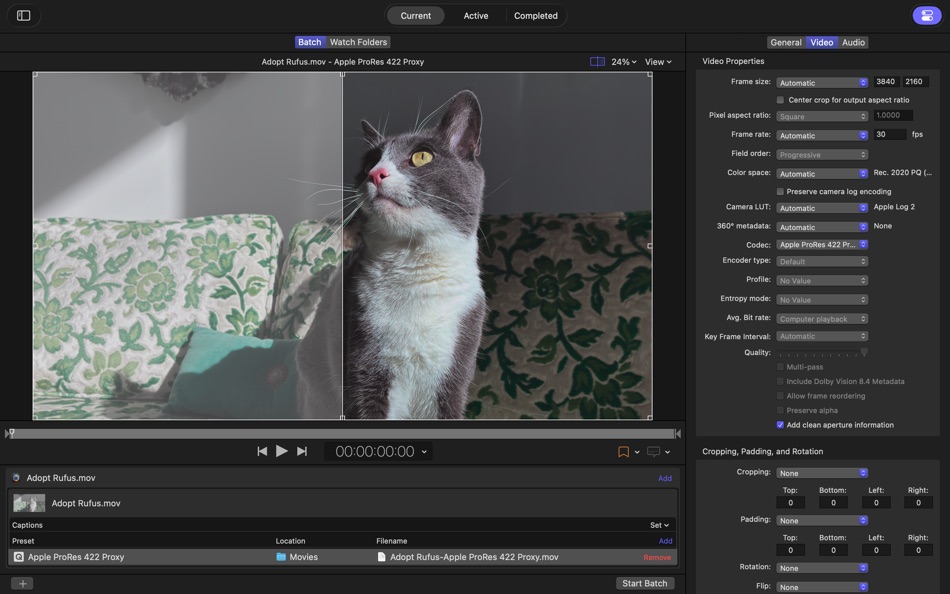Toggle Allow frame reordering checkbox
The height and width of the screenshot is (594, 950).
[x=780, y=396]
